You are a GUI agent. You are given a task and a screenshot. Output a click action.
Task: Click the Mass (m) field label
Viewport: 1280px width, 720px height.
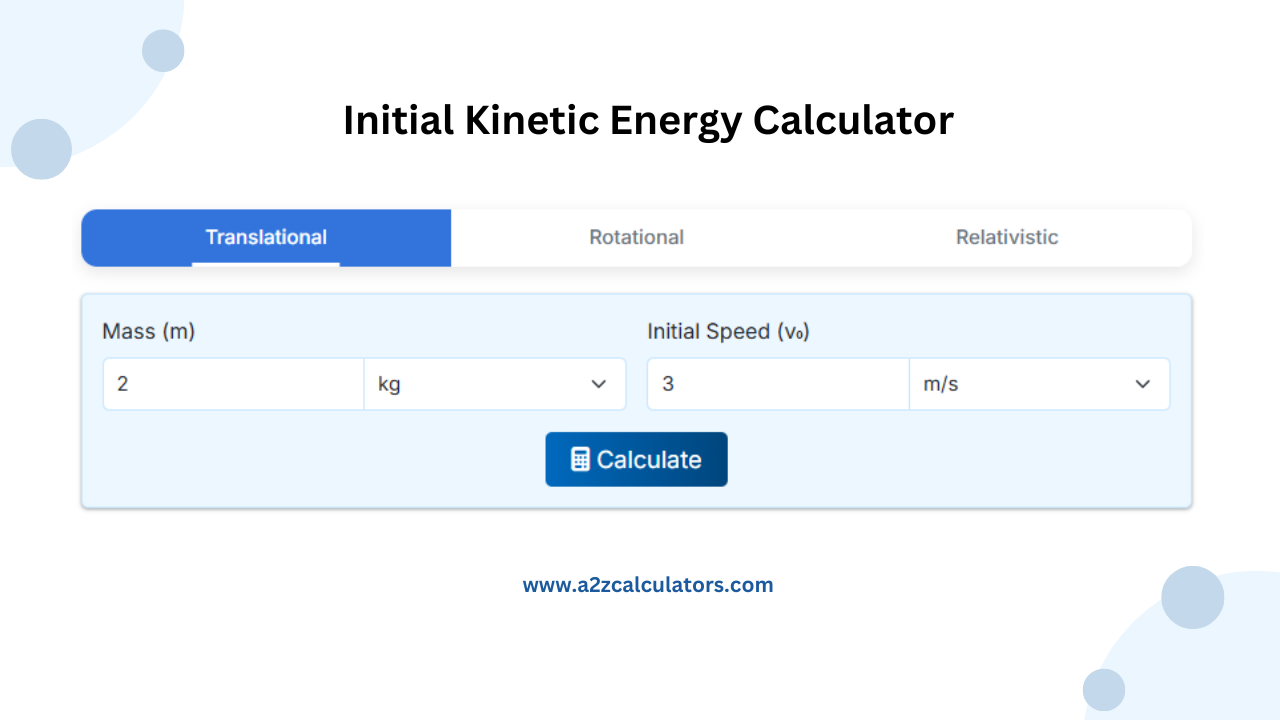(x=148, y=331)
